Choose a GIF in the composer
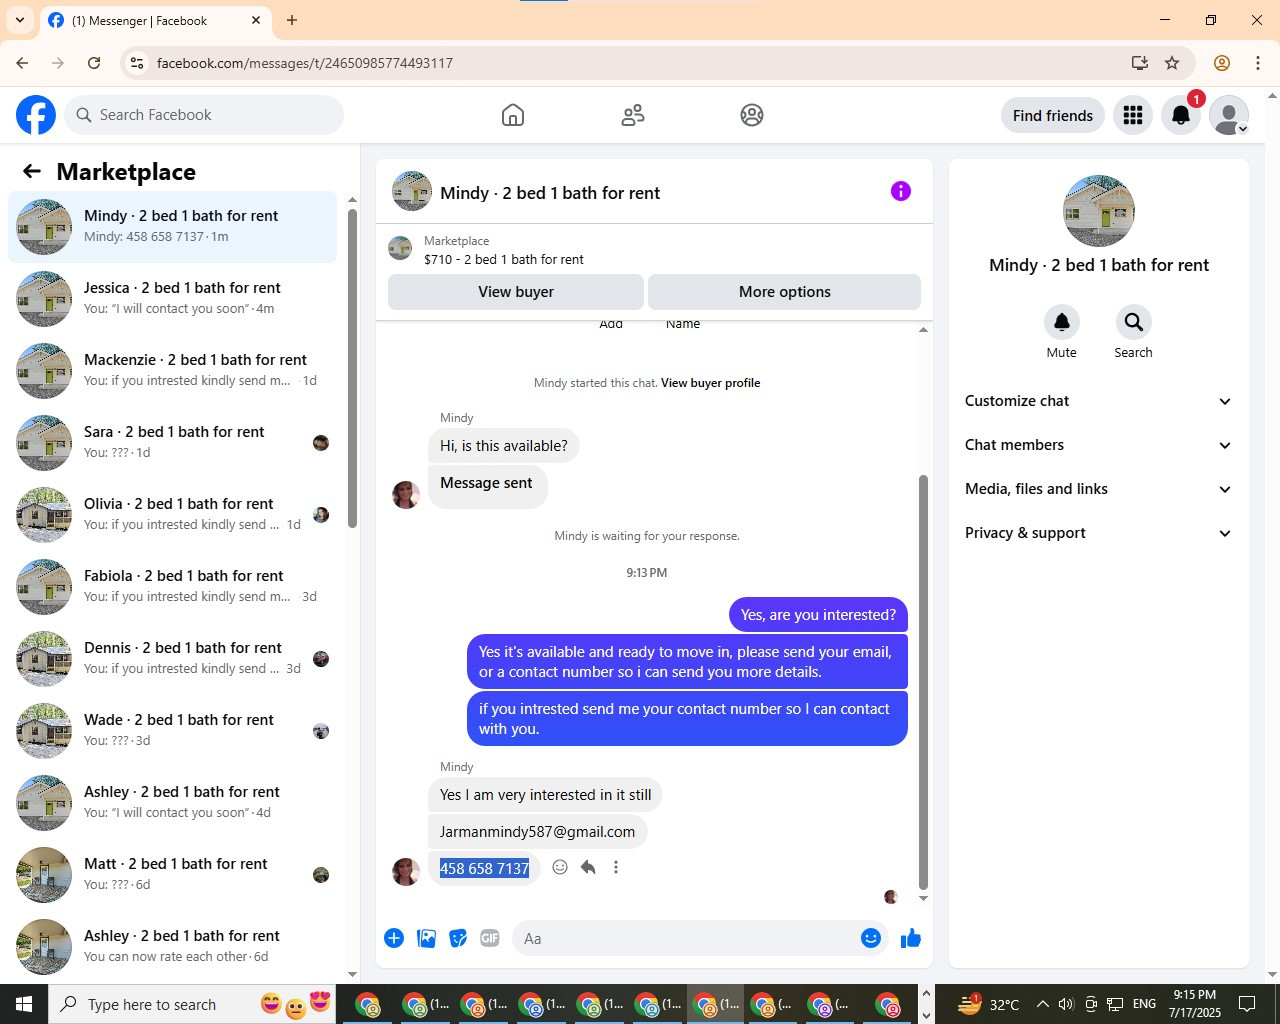Viewport: 1280px width, 1024px height. [490, 938]
